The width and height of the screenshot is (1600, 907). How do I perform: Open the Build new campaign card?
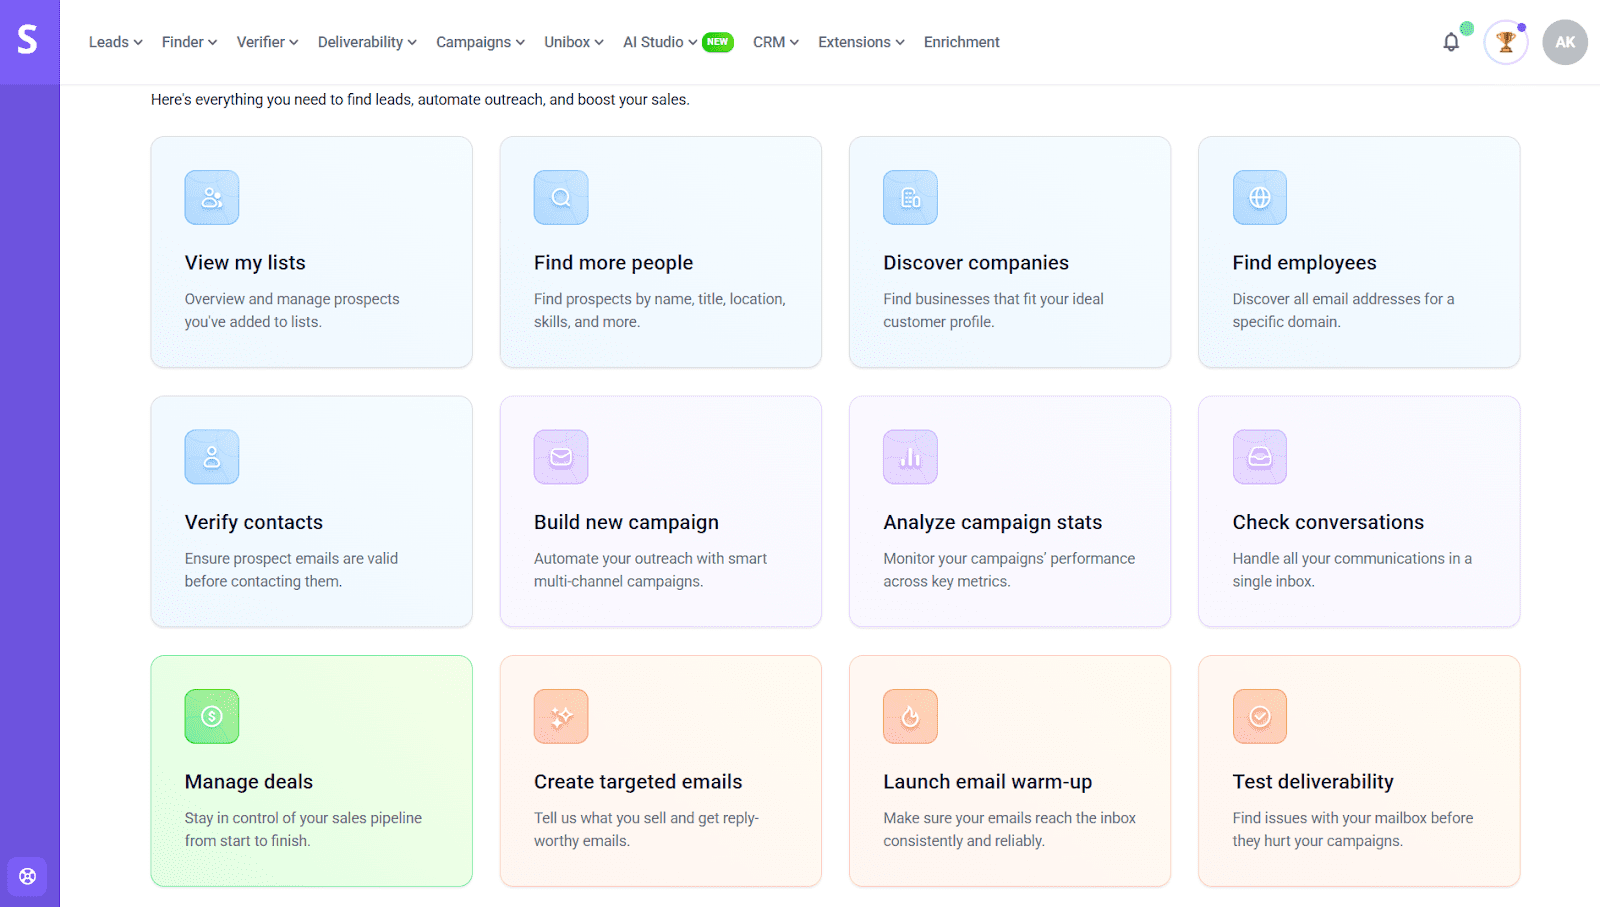click(x=660, y=511)
